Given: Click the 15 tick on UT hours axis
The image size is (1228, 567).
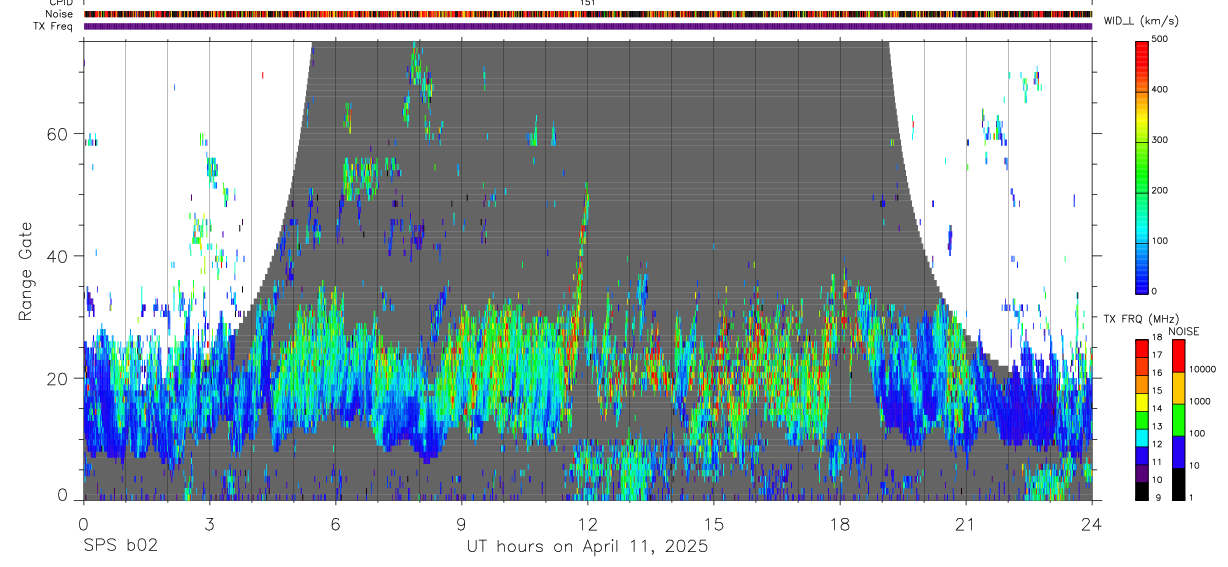Looking at the screenshot, I should 713,523.
